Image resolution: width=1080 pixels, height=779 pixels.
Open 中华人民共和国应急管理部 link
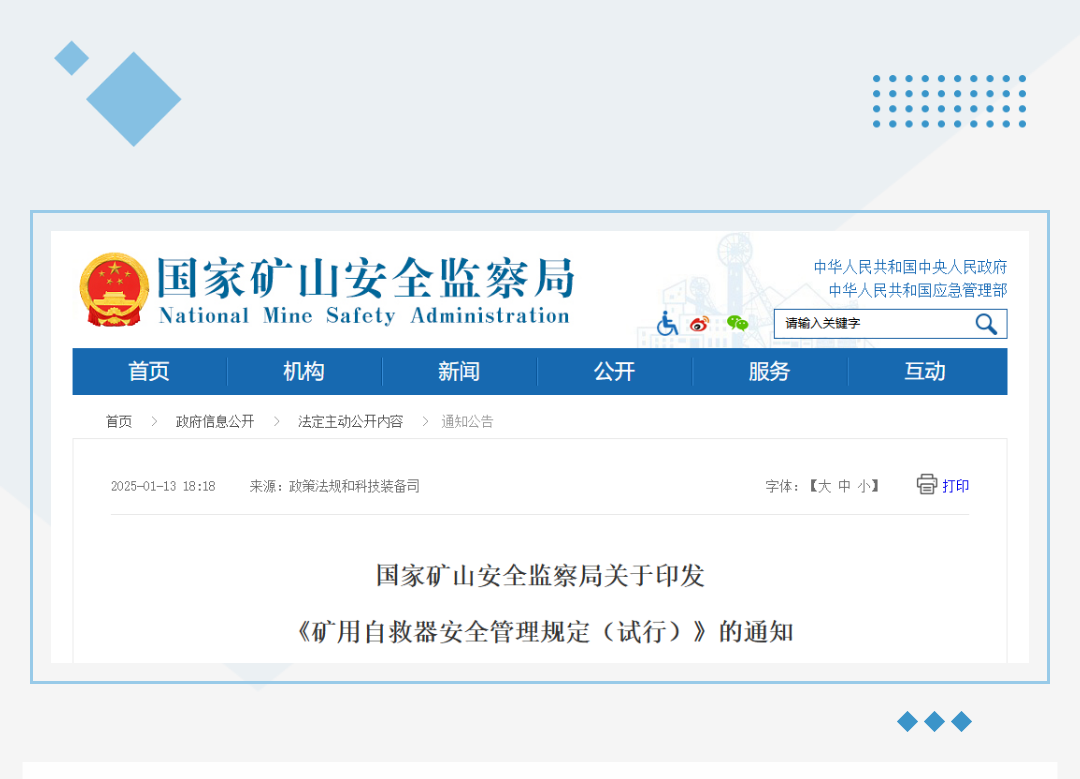click(x=917, y=291)
